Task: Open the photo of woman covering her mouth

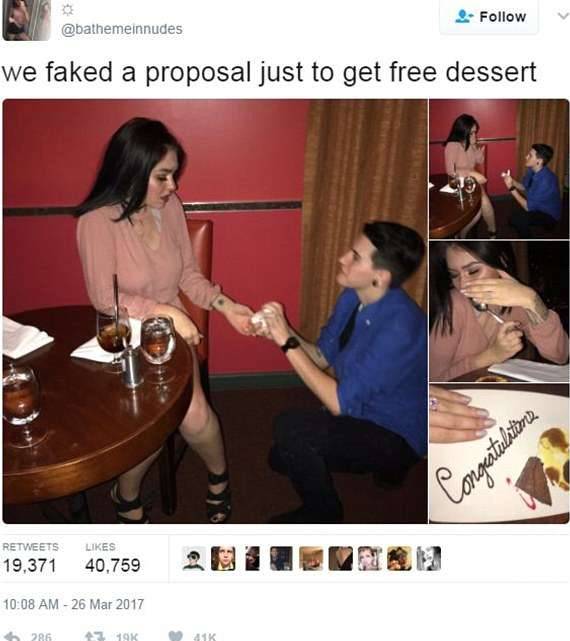Action: [x=499, y=311]
